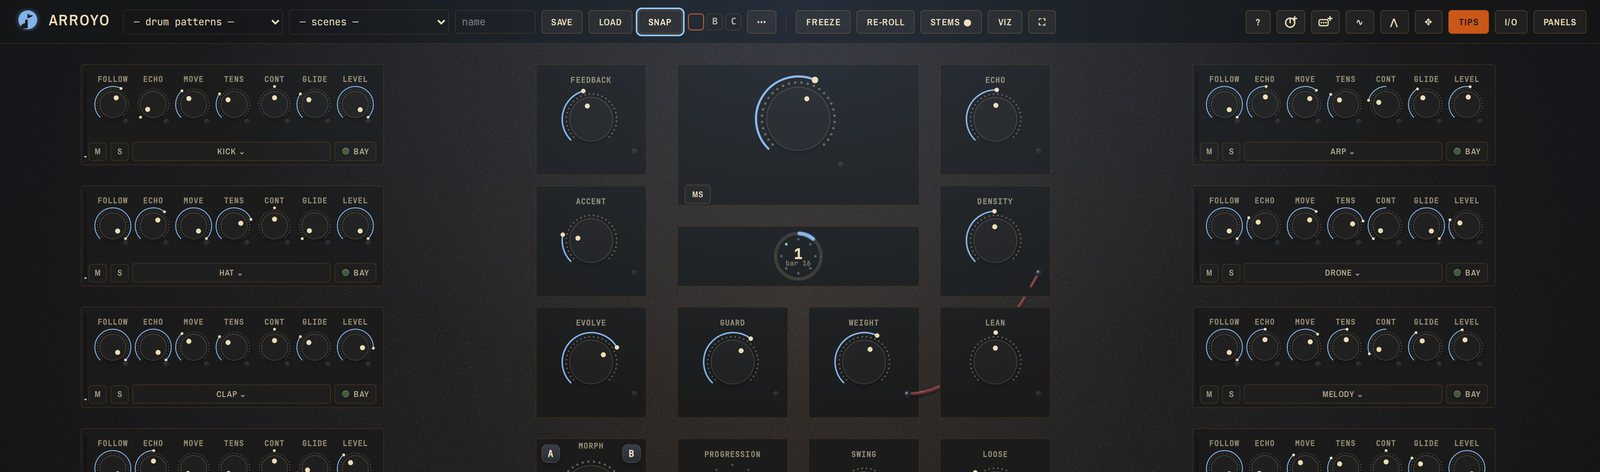Image resolution: width=1600 pixels, height=472 pixels.
Task: Open the drum patterns dropdown
Action: tap(203, 22)
